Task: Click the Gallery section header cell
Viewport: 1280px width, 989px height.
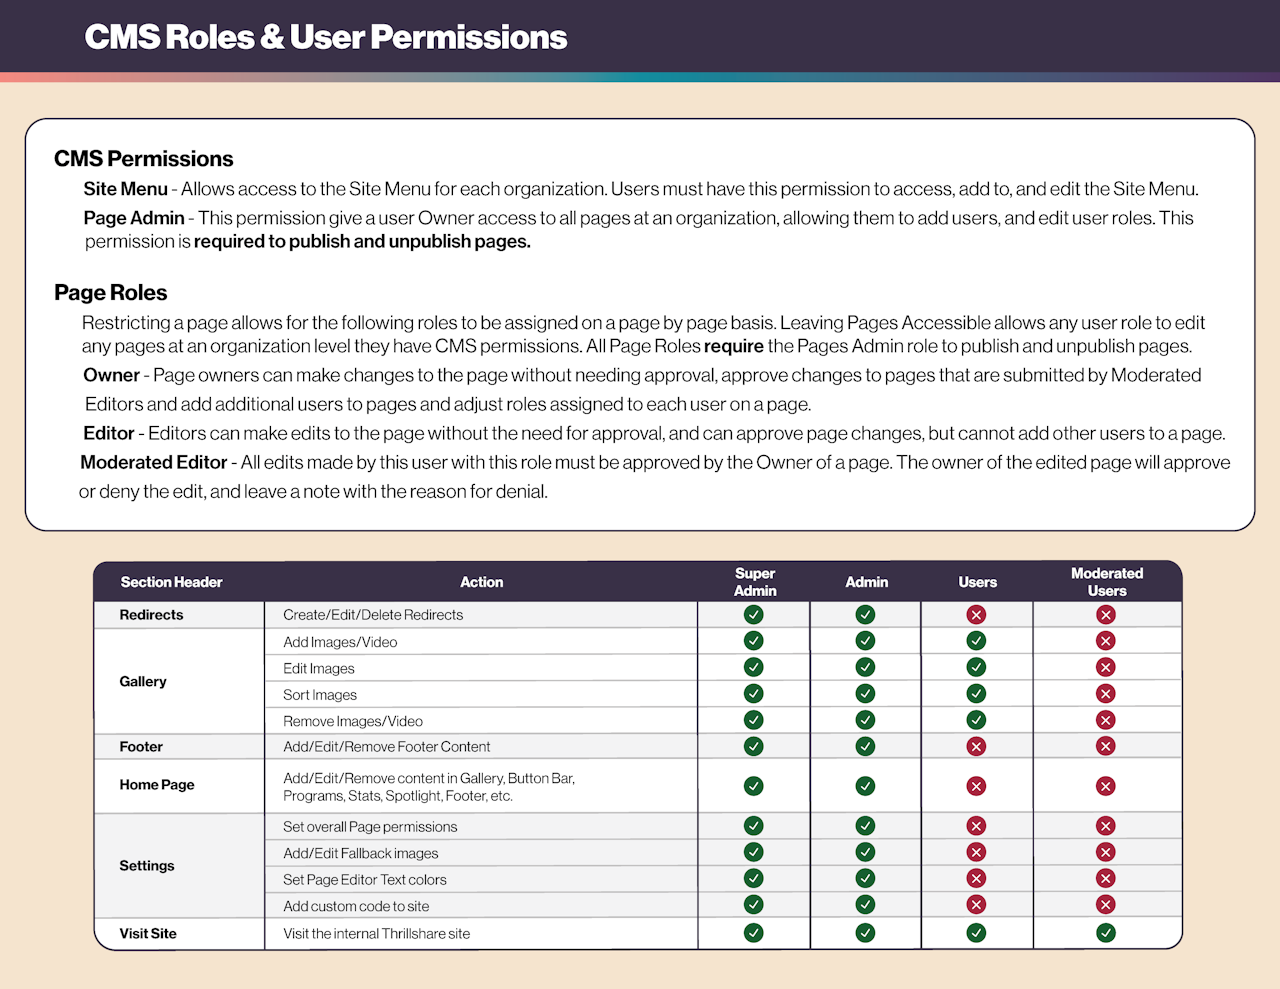Action: (x=143, y=681)
